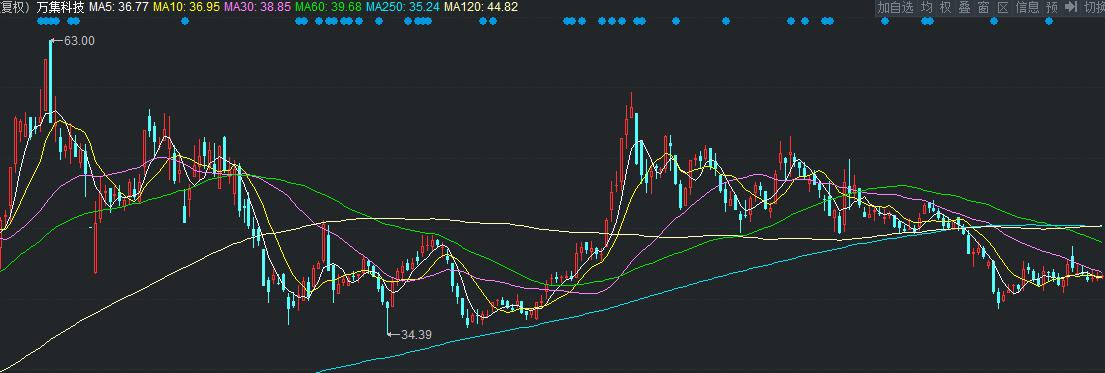Click the 63.00 high price label
The image size is (1105, 373).
point(79,41)
